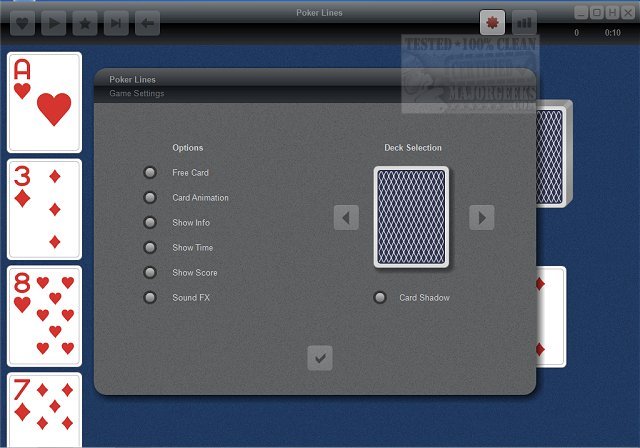640x448 pixels.
Task: Toggle the Free Card option
Action: pyautogui.click(x=150, y=173)
